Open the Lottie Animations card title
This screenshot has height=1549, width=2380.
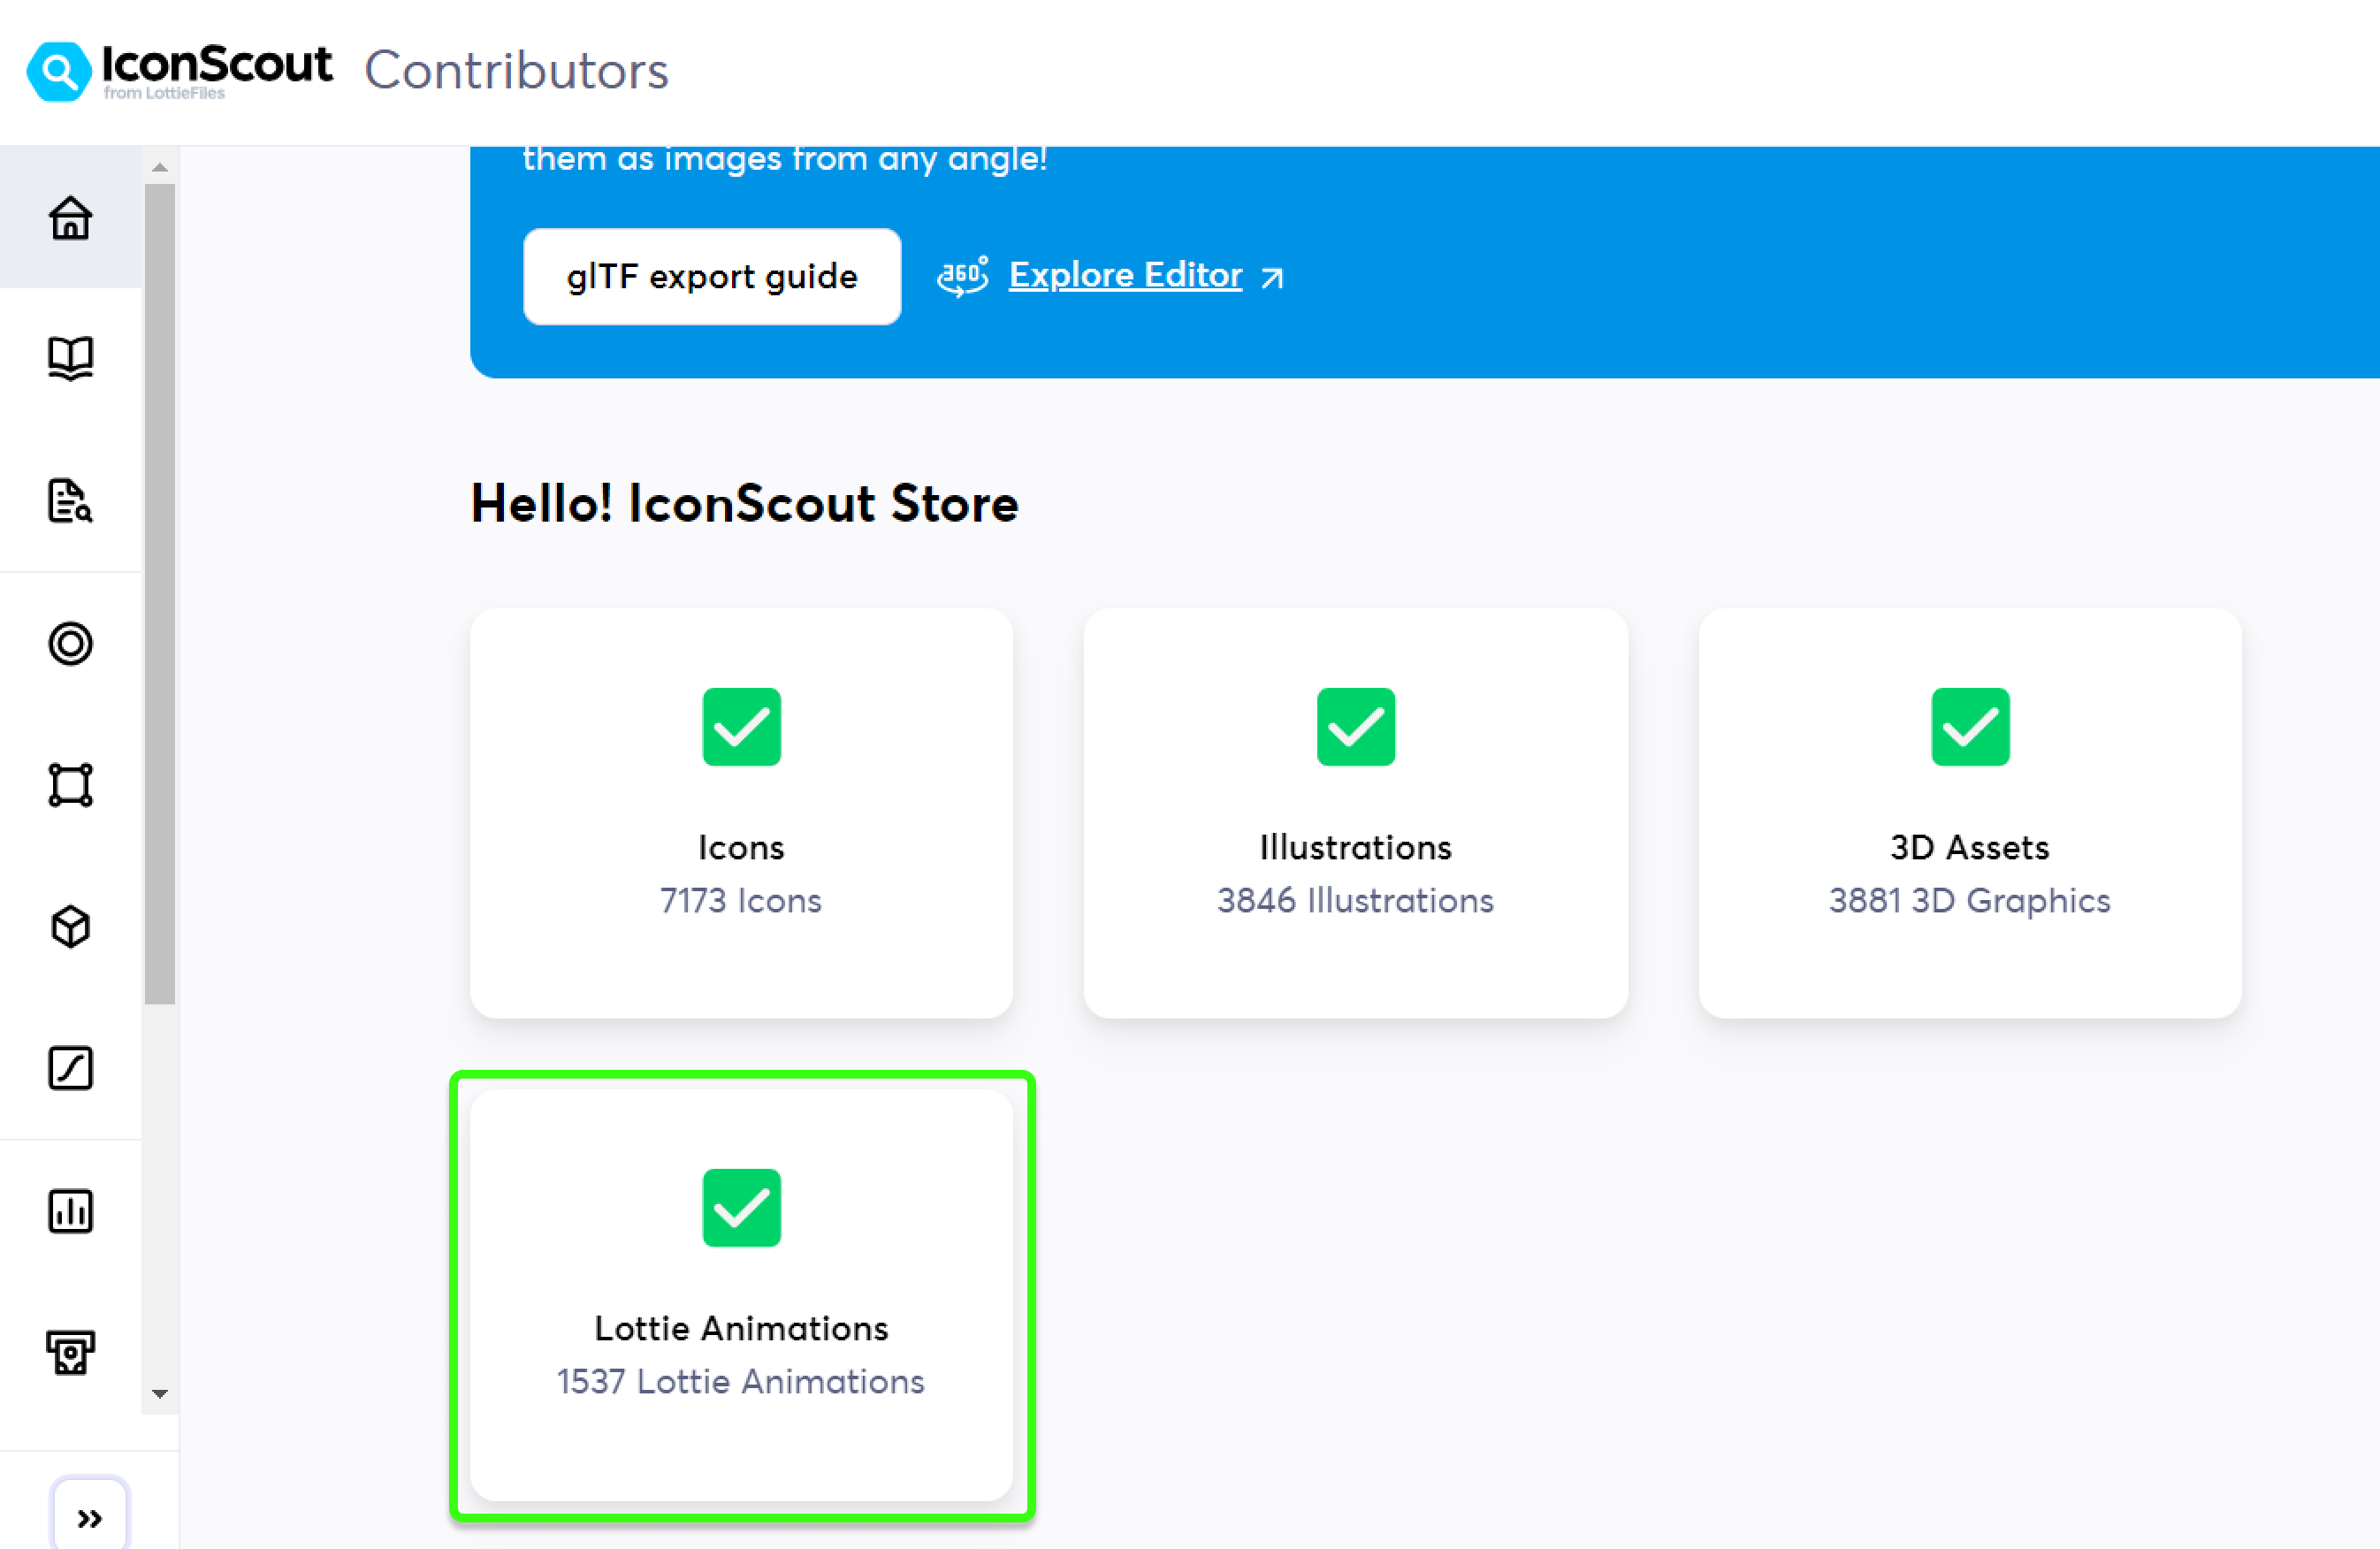(x=741, y=1328)
